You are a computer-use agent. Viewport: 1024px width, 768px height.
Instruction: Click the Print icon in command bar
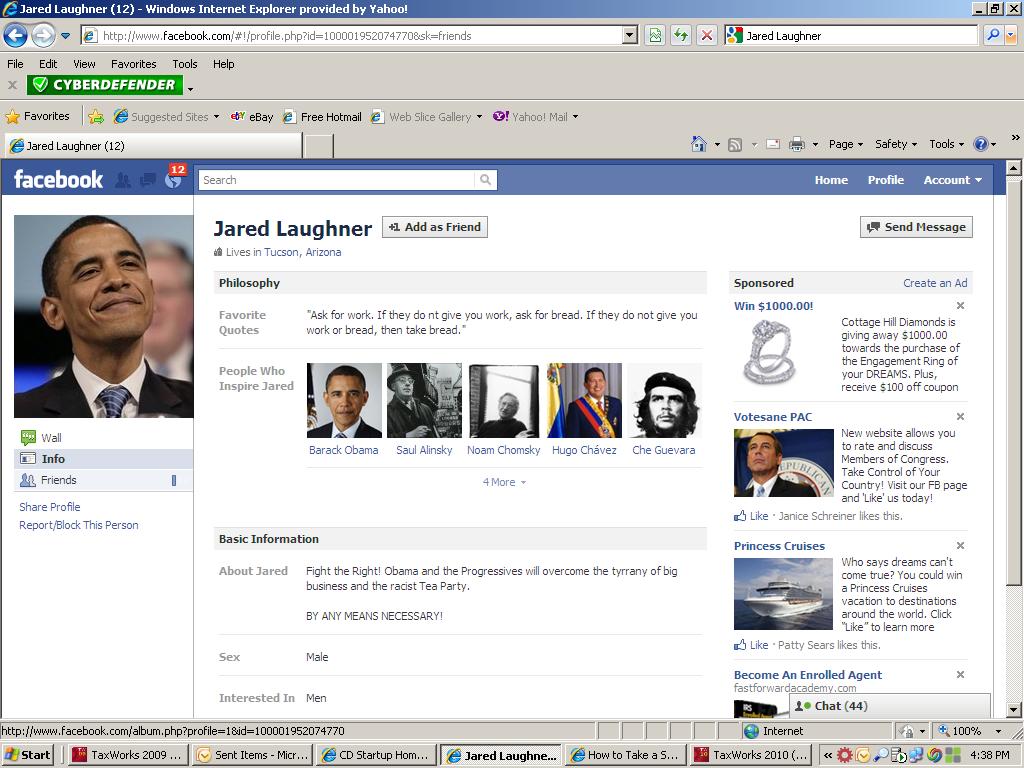[797, 144]
